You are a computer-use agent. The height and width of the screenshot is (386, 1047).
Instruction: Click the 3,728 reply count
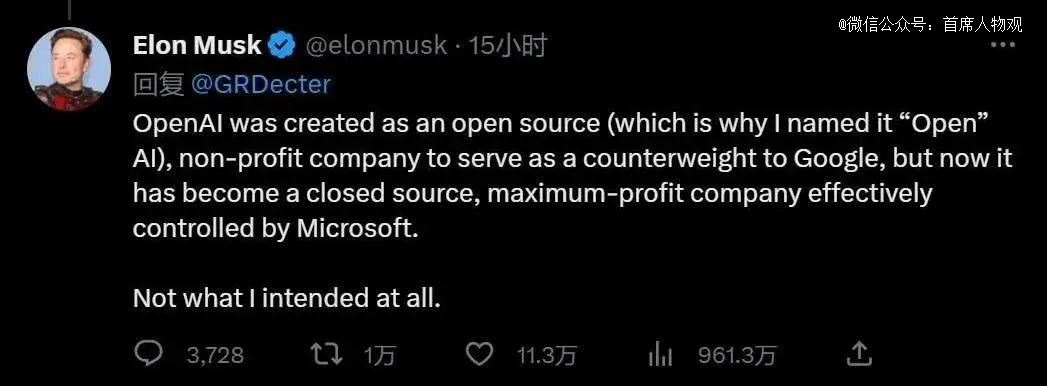coord(215,355)
